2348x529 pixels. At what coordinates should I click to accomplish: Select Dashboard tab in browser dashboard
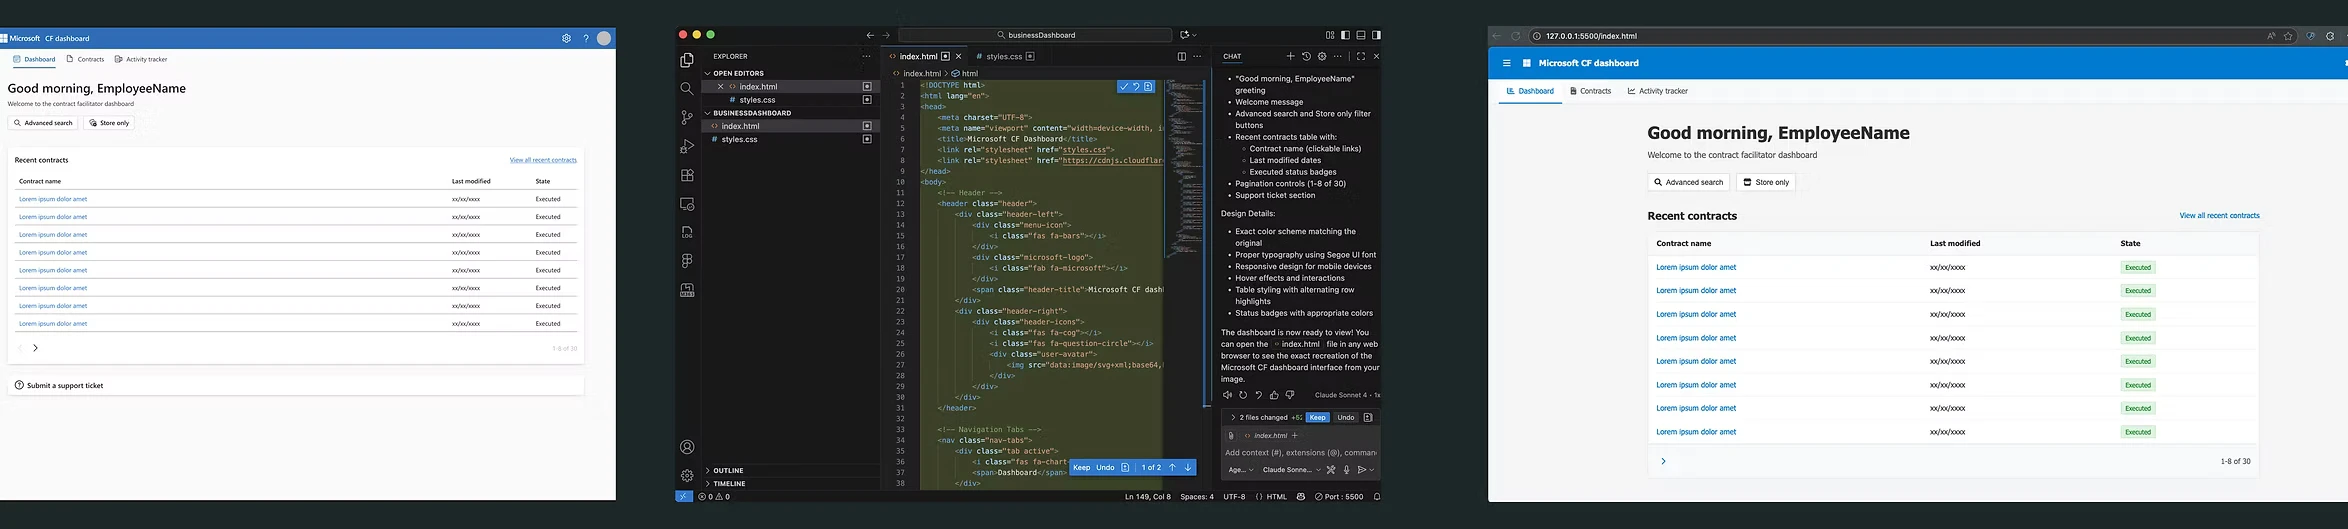[1530, 91]
